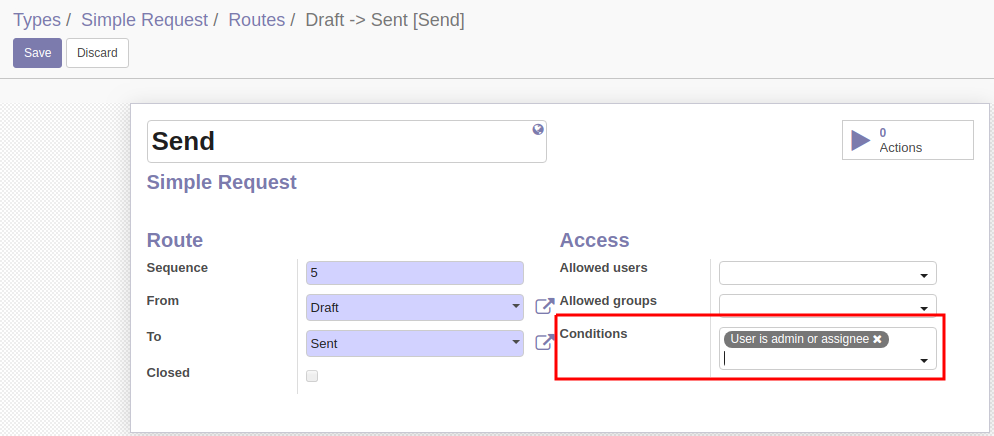Screen dimensions: 994x436
Task: Click the Actions play triangle icon
Action: (860, 140)
